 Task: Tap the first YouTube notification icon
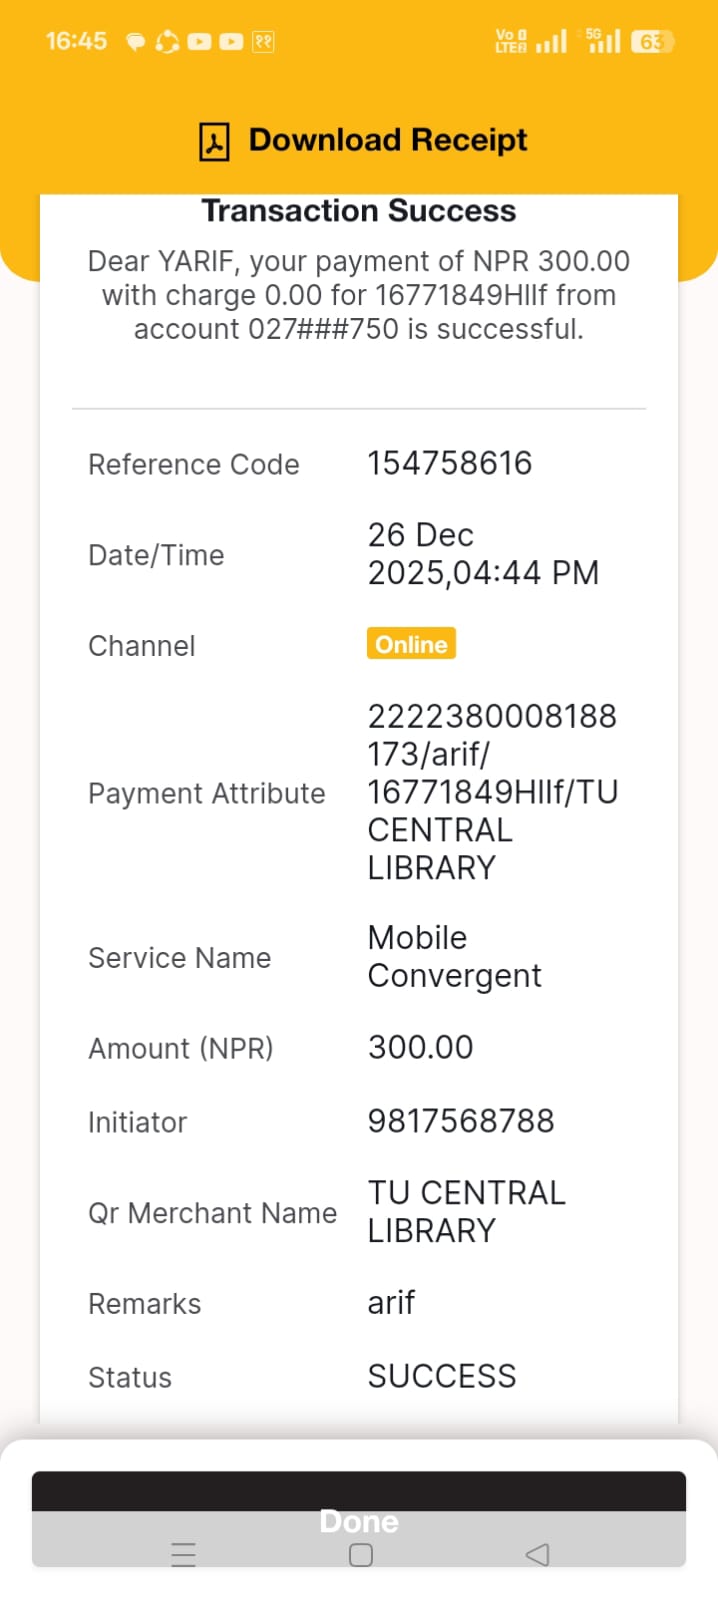click(199, 42)
